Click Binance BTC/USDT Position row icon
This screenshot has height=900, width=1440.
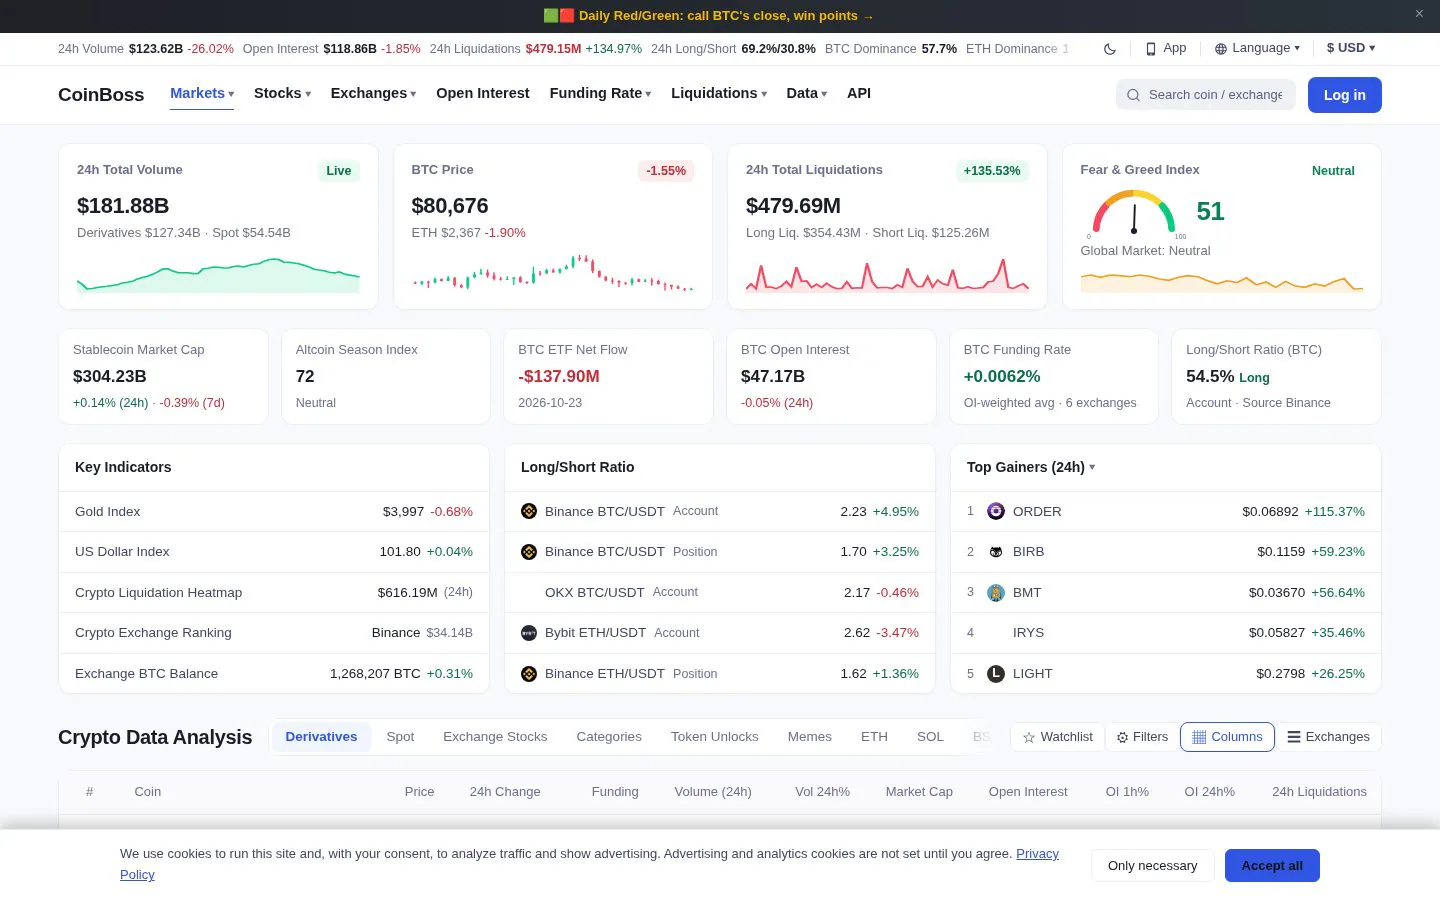coord(529,552)
